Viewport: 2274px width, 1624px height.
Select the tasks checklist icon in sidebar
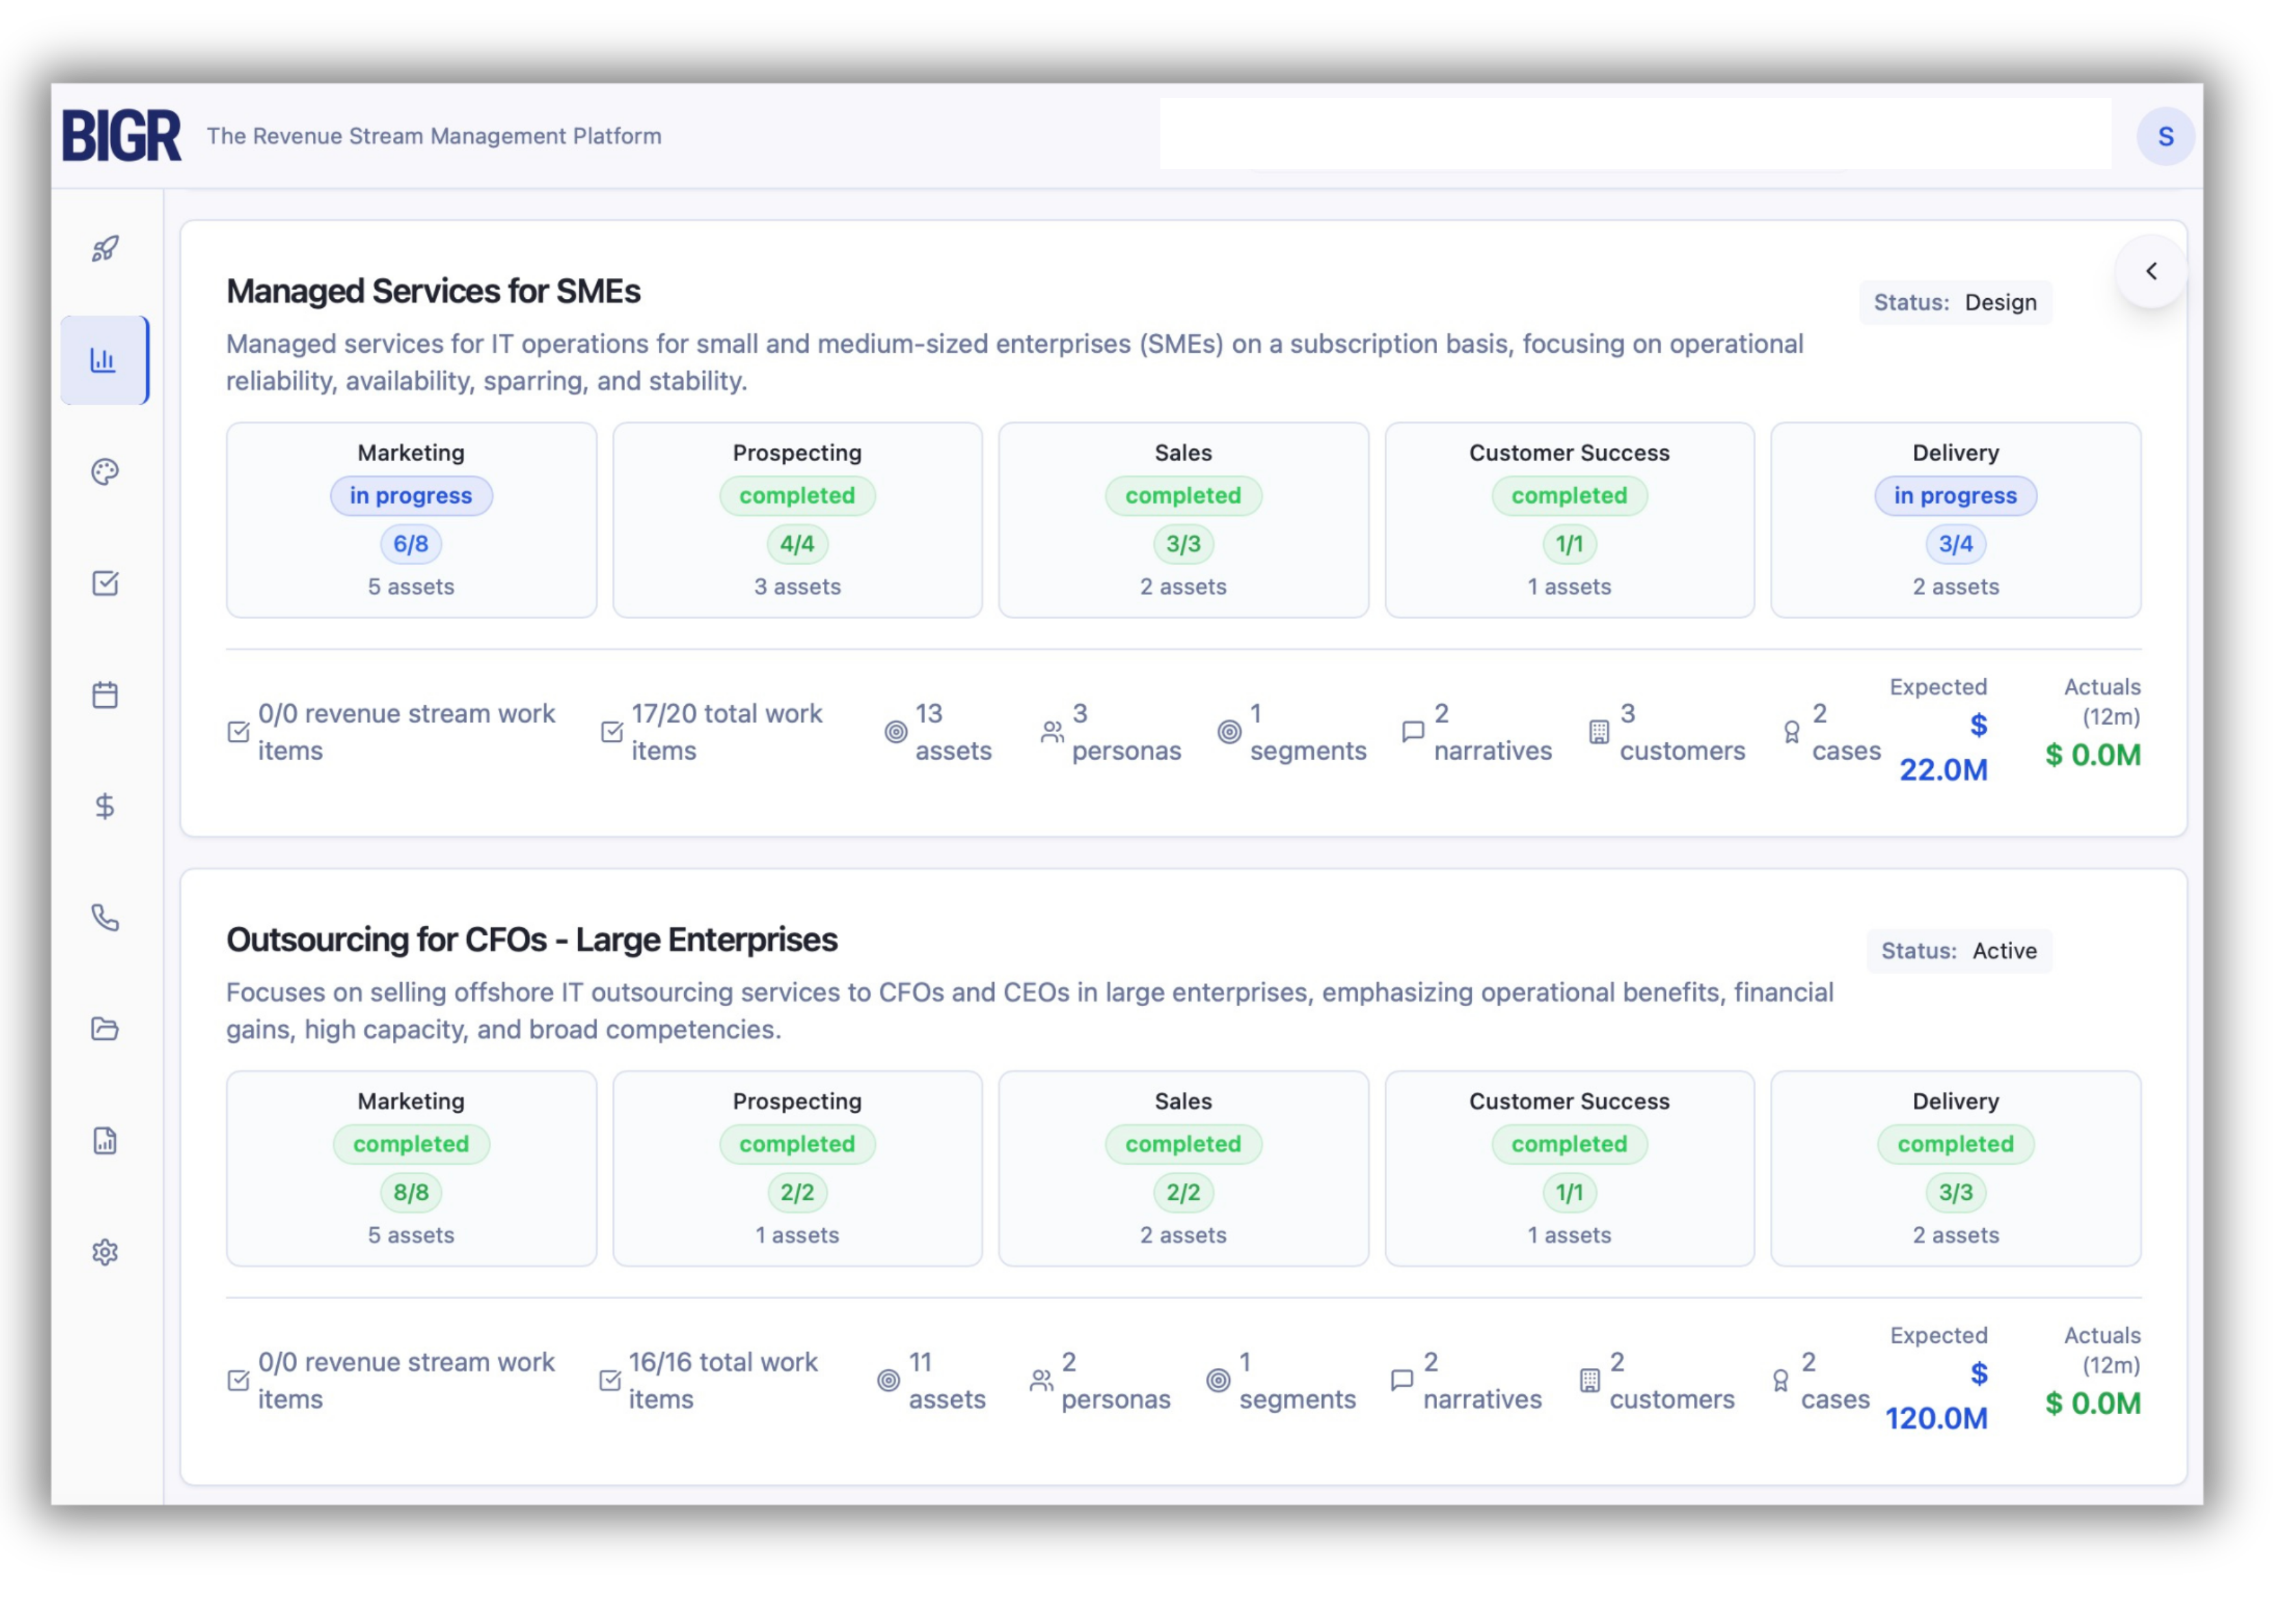(x=105, y=584)
